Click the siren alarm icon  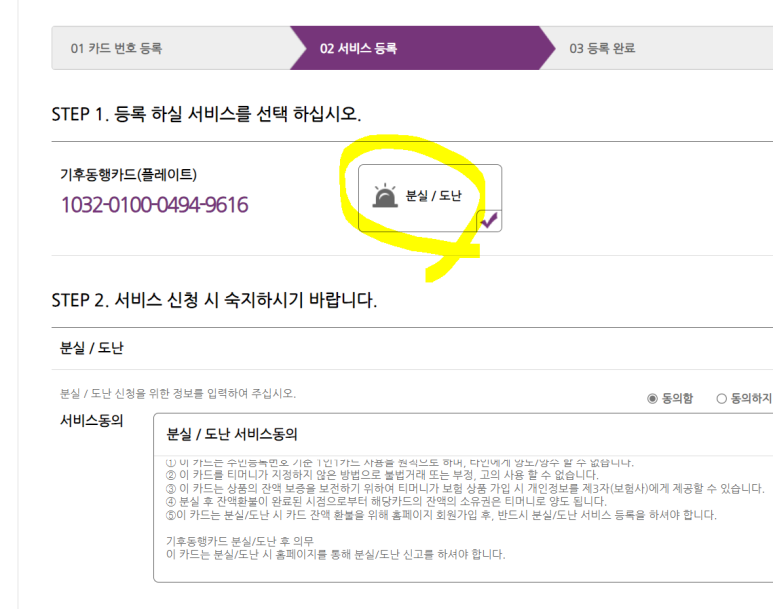coord(385,196)
